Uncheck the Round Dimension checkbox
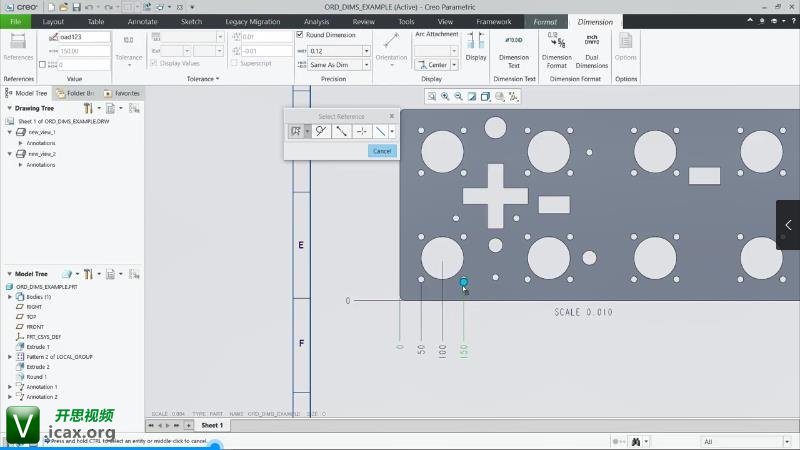The width and height of the screenshot is (800, 450). tap(300, 35)
